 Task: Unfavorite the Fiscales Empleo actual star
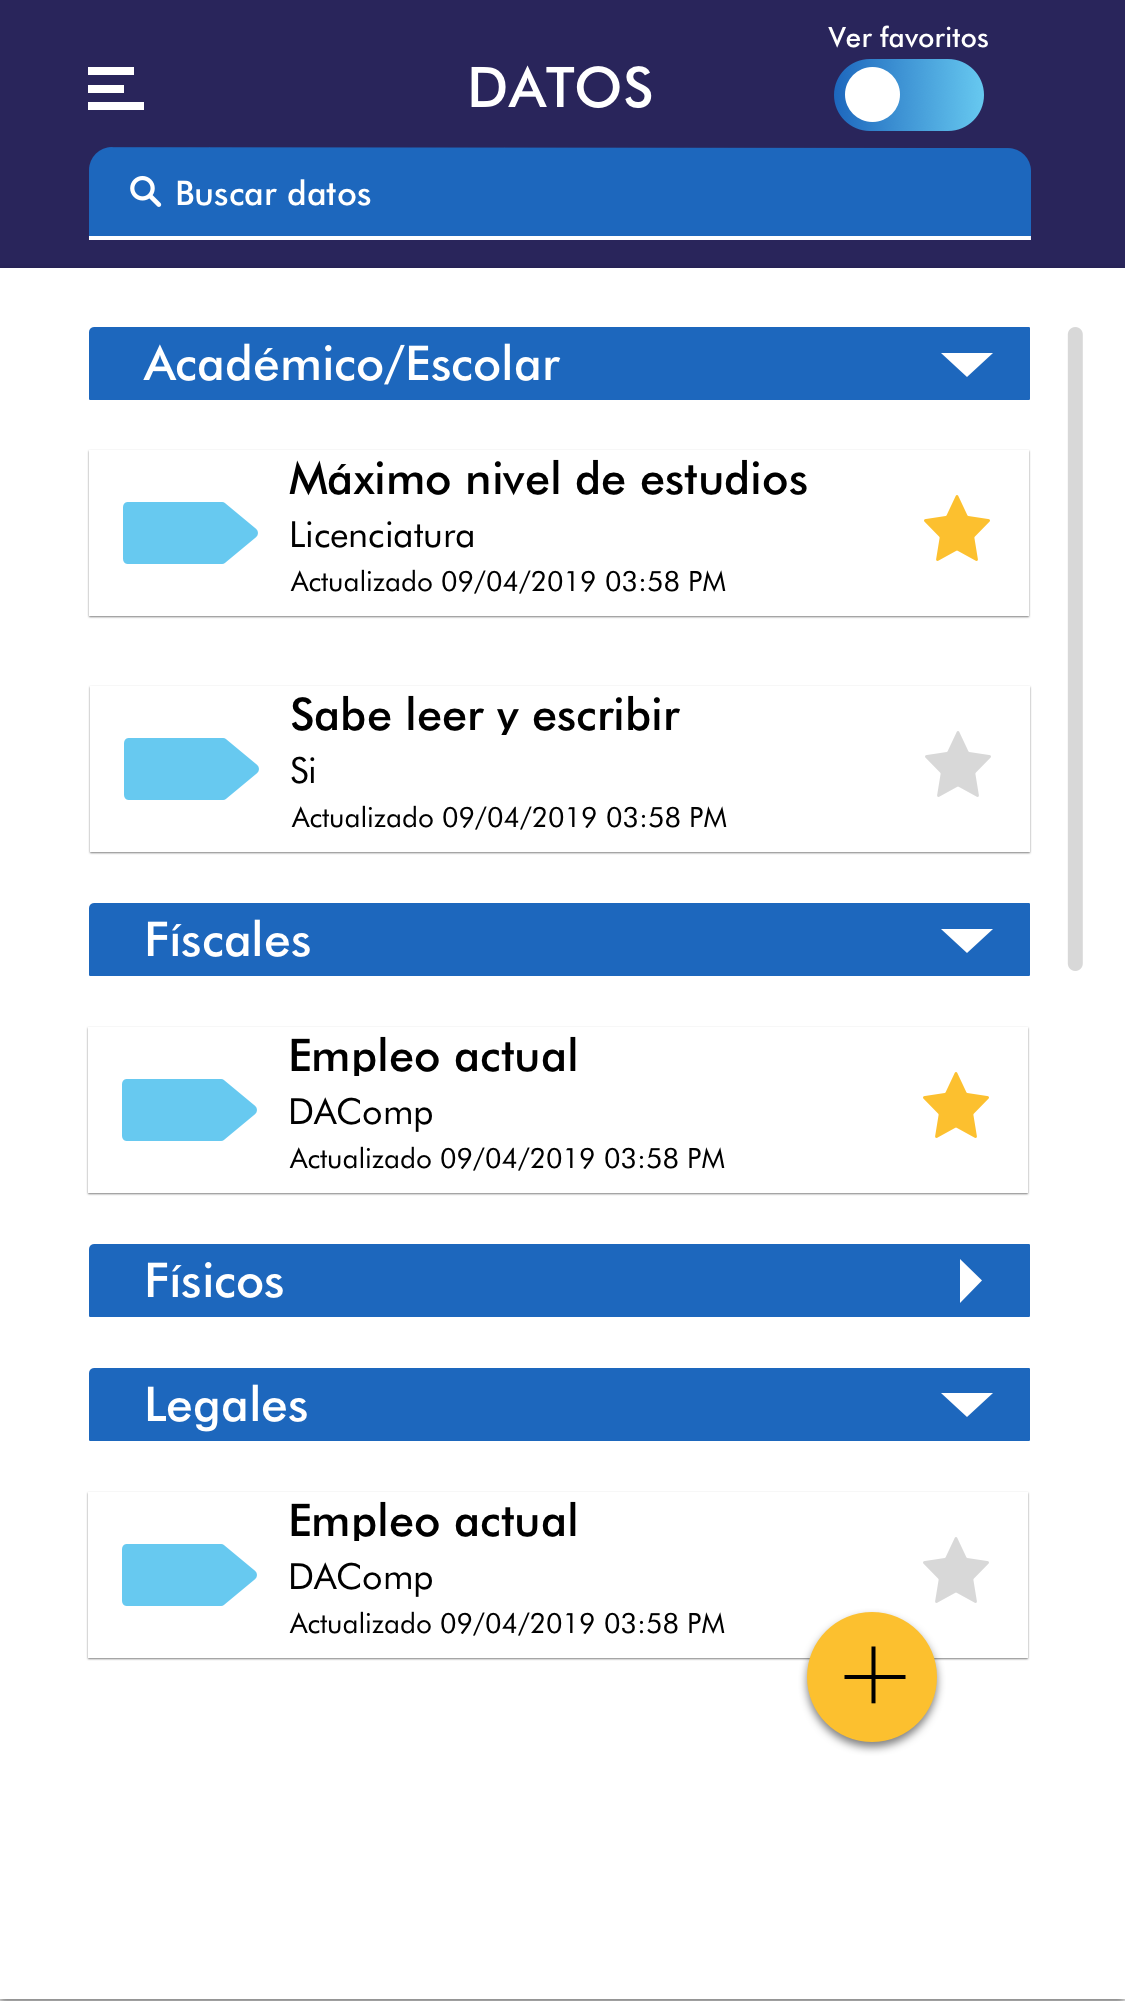coord(955,1106)
